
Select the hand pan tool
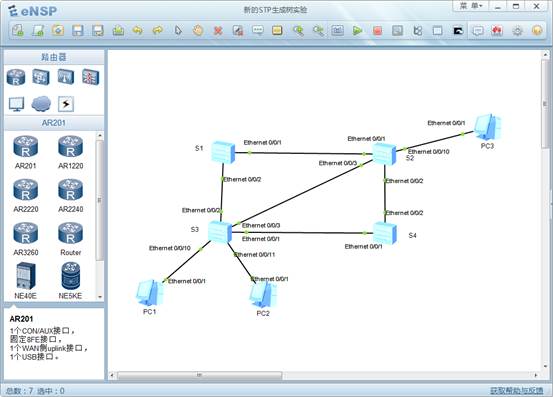[198, 31]
